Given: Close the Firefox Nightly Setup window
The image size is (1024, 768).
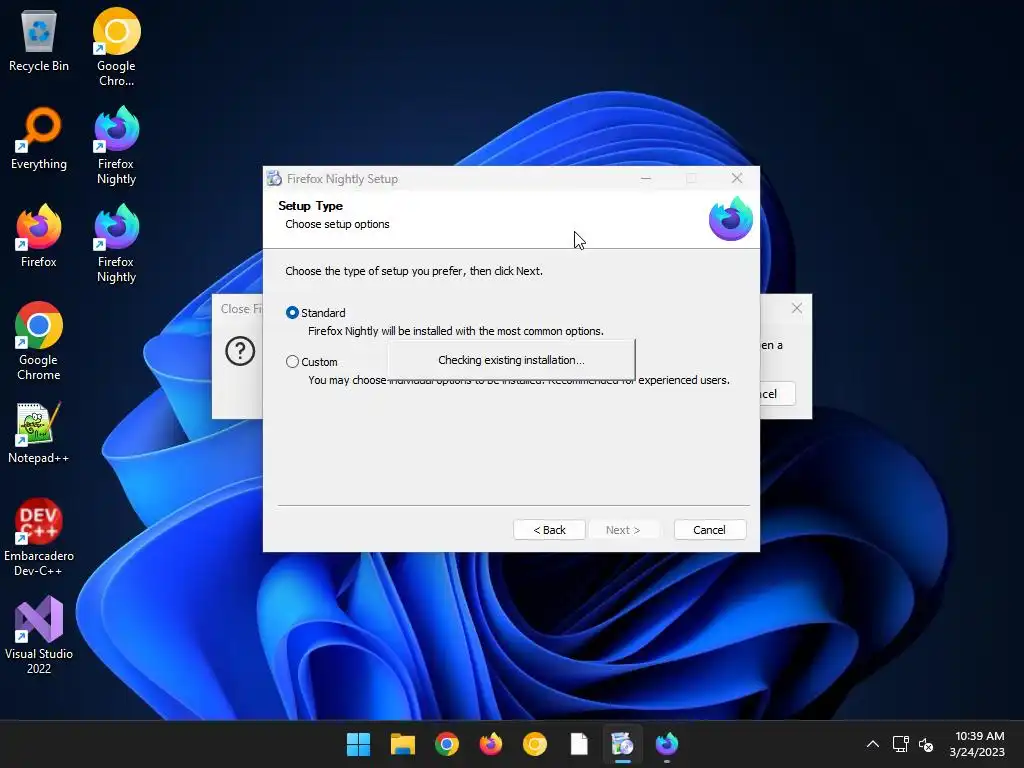Looking at the screenshot, I should click(x=737, y=178).
